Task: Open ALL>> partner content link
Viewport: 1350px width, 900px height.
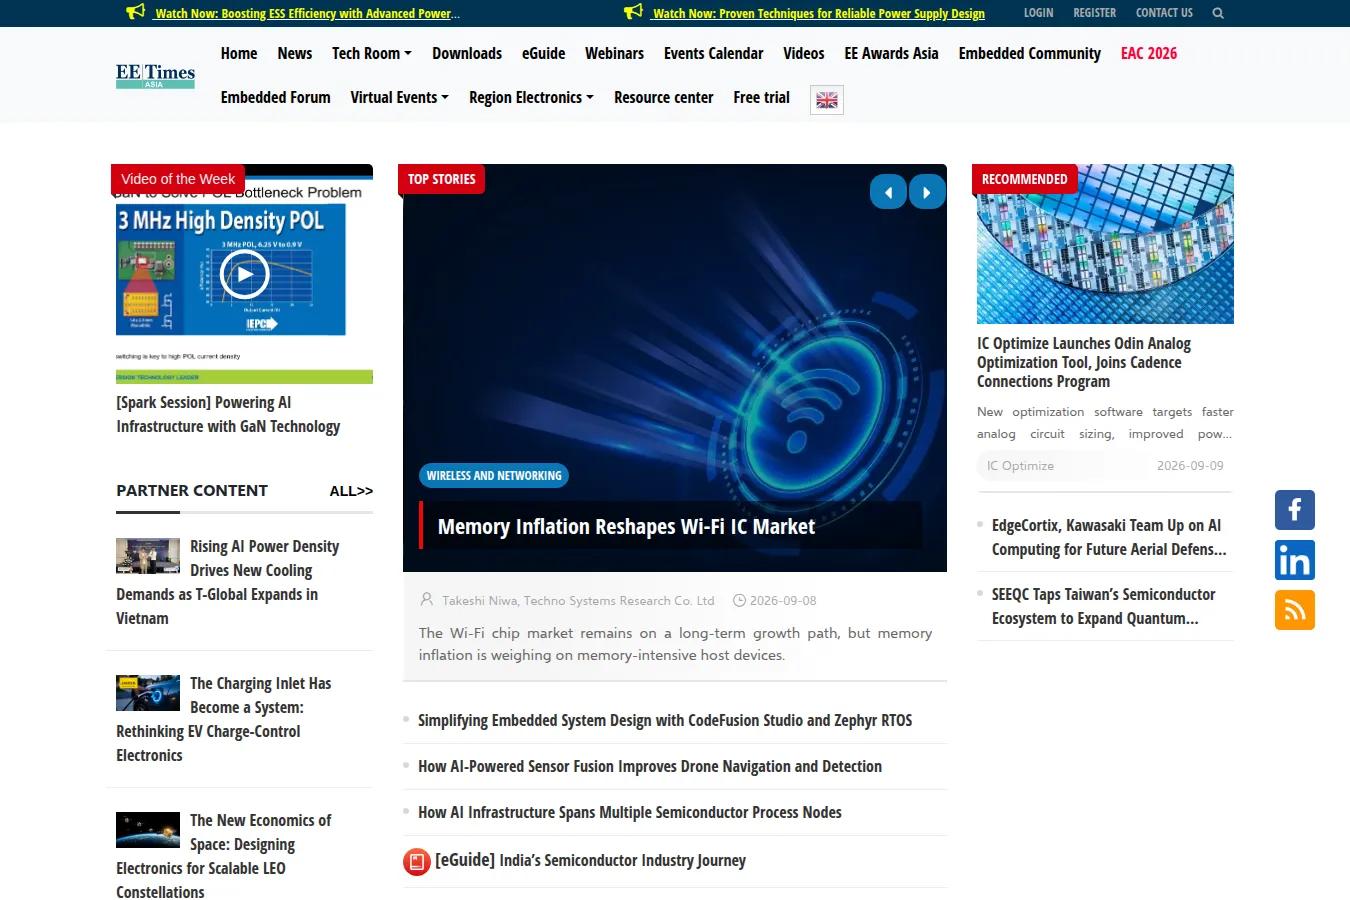Action: [x=351, y=491]
